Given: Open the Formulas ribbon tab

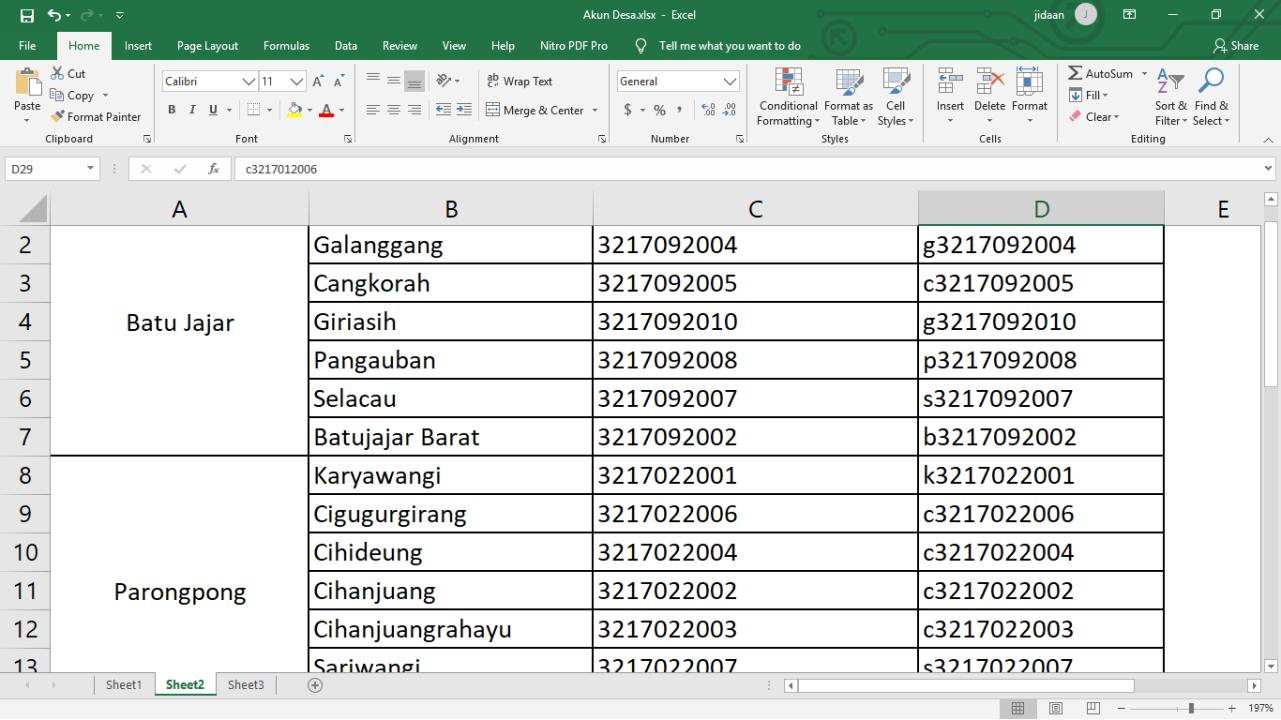Looking at the screenshot, I should [x=286, y=46].
